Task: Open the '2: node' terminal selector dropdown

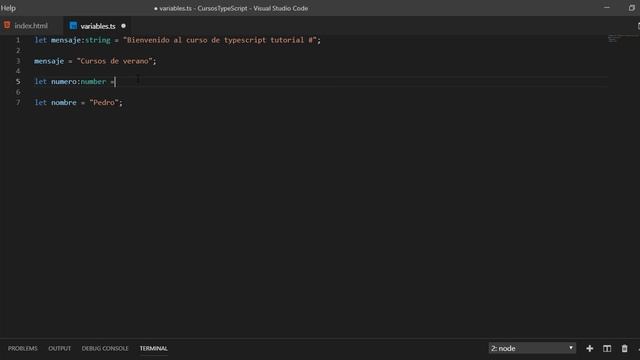Action: [x=532, y=348]
